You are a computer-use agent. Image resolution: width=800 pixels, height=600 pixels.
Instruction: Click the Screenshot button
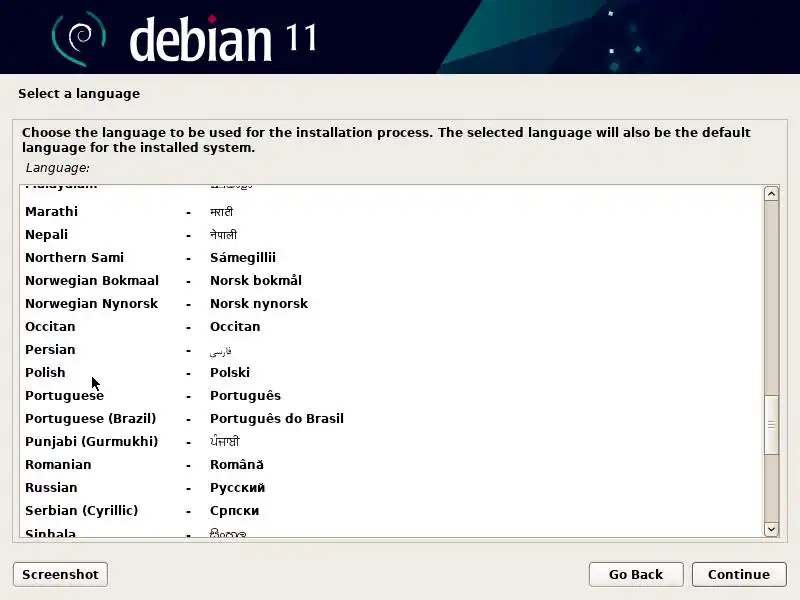point(60,574)
